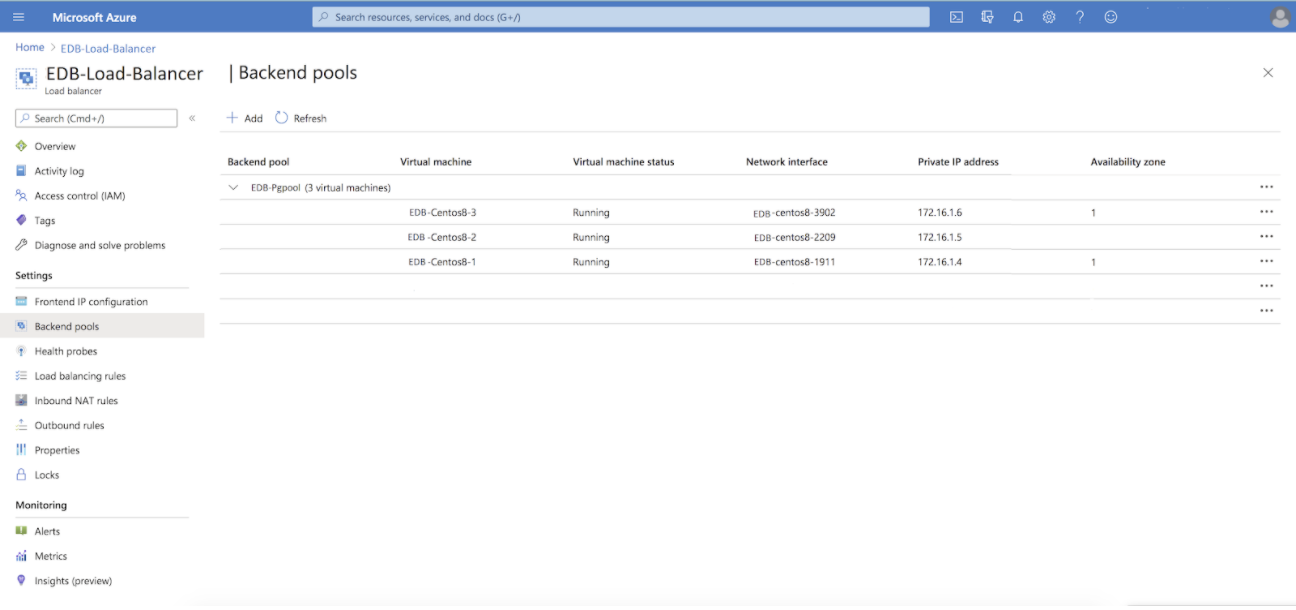Click the Locks padlock icon
Screen dimensions: 1296x610
pos(21,475)
